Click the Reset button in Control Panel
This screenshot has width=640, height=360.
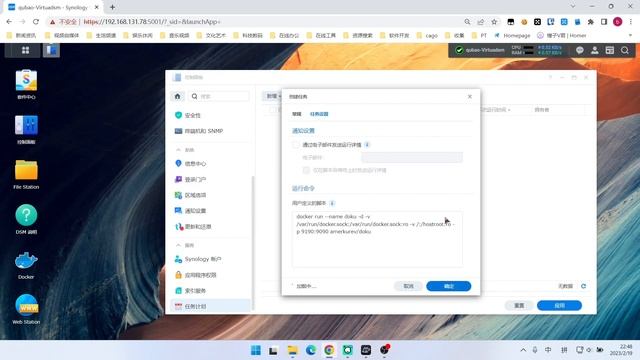pos(519,305)
